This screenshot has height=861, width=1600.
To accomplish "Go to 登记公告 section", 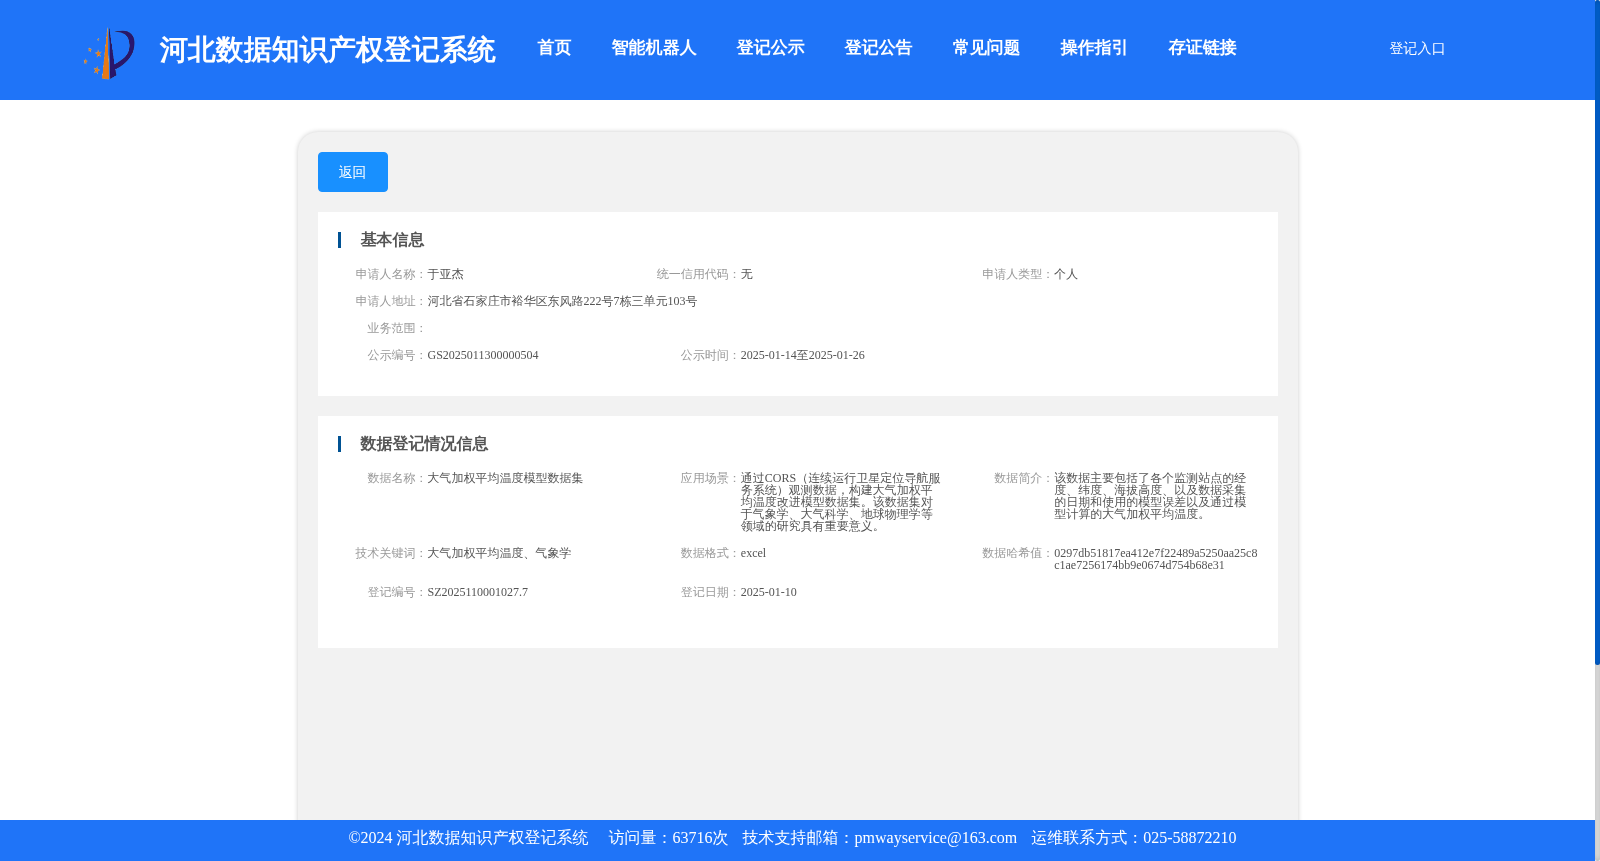I will 878,48.
